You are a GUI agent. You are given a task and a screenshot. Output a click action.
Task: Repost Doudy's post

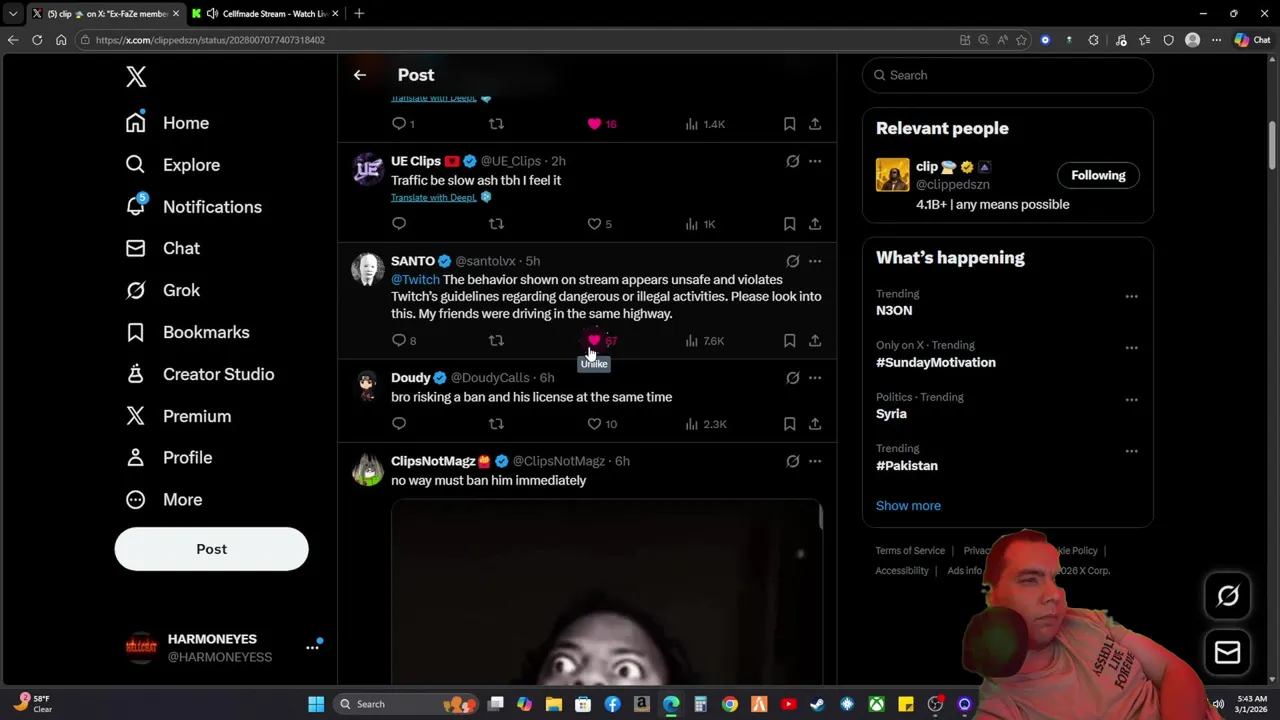tap(496, 424)
